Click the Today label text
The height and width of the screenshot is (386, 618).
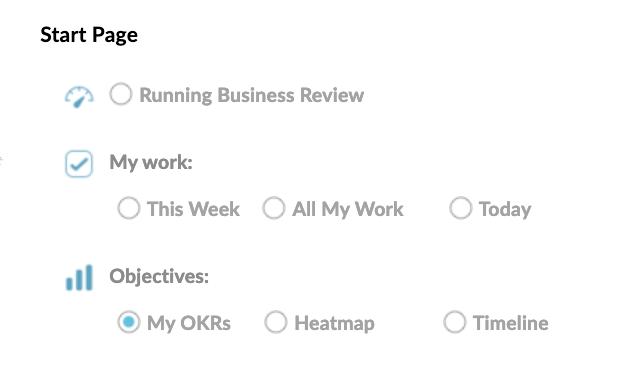[505, 209]
